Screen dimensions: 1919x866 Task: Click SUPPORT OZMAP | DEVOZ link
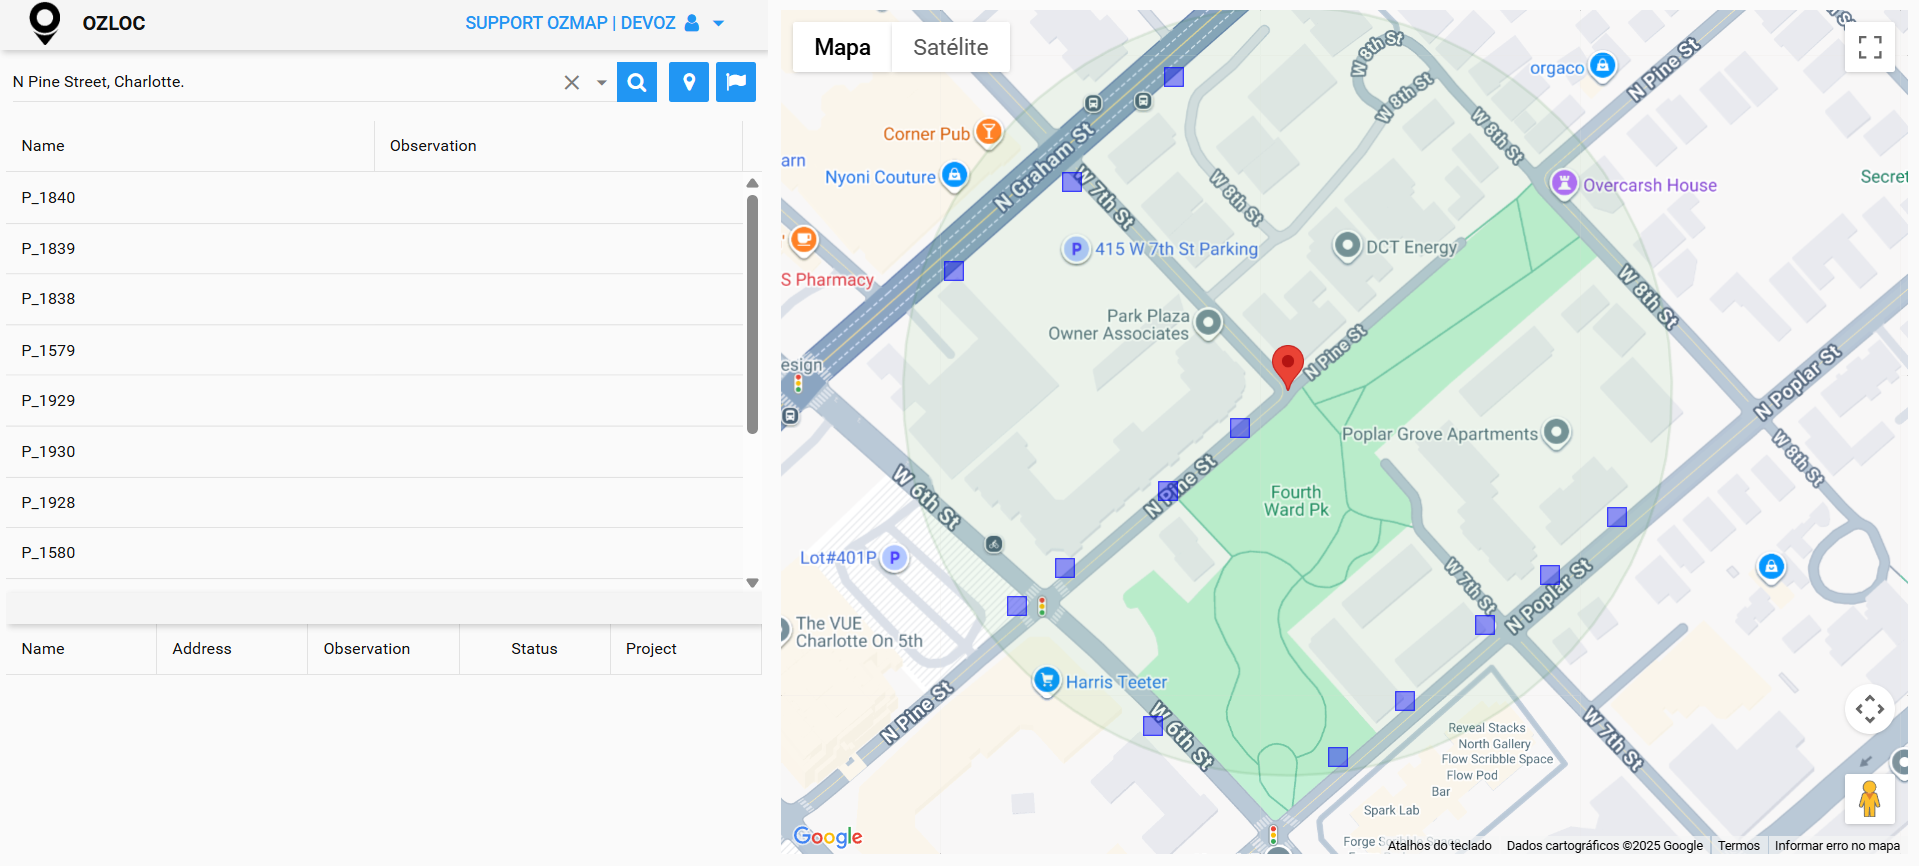click(570, 23)
